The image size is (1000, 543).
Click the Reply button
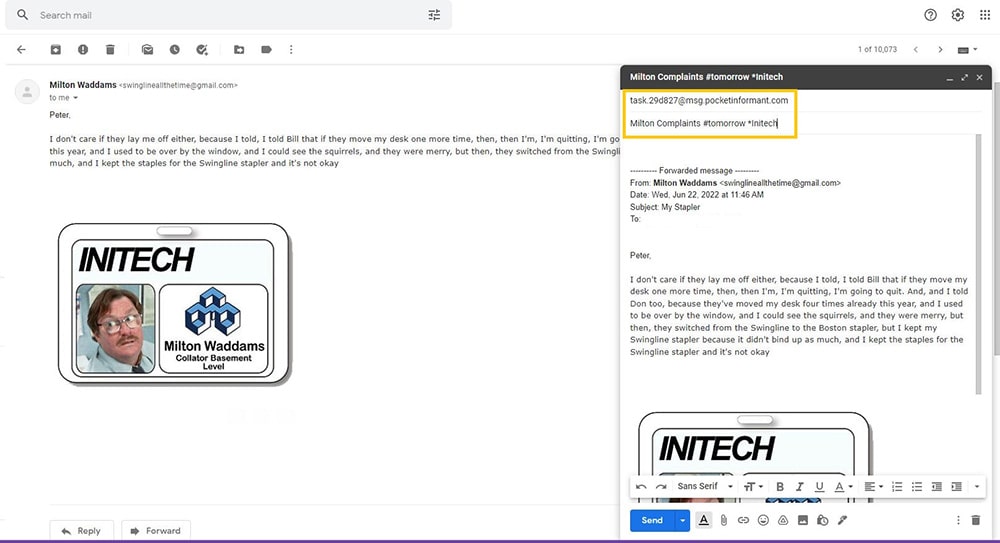pyautogui.click(x=82, y=530)
